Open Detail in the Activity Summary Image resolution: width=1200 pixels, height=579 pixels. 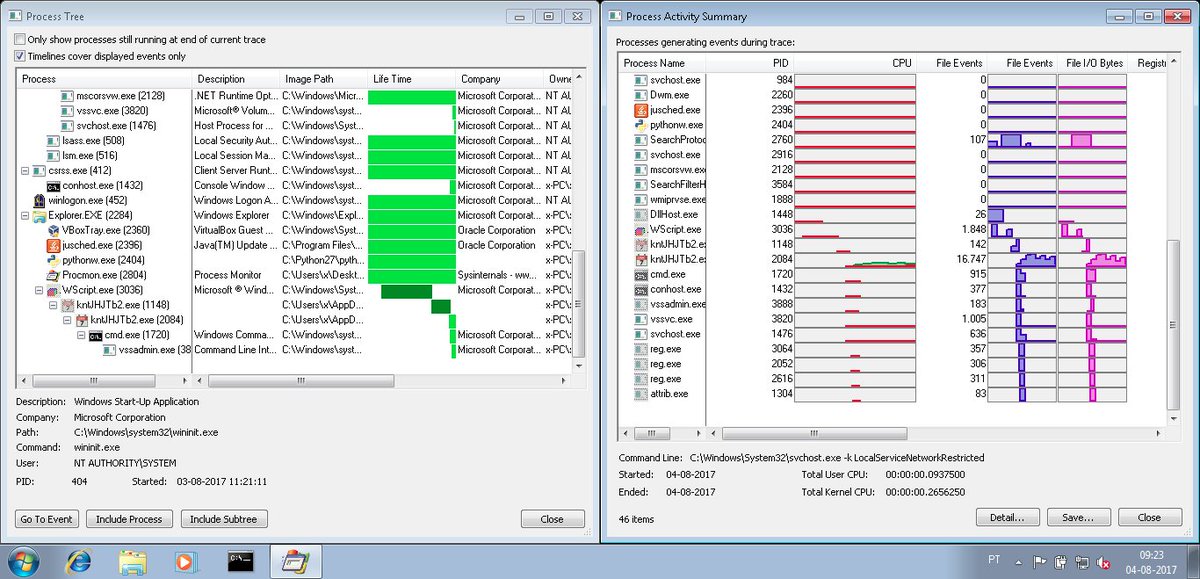(1007, 517)
